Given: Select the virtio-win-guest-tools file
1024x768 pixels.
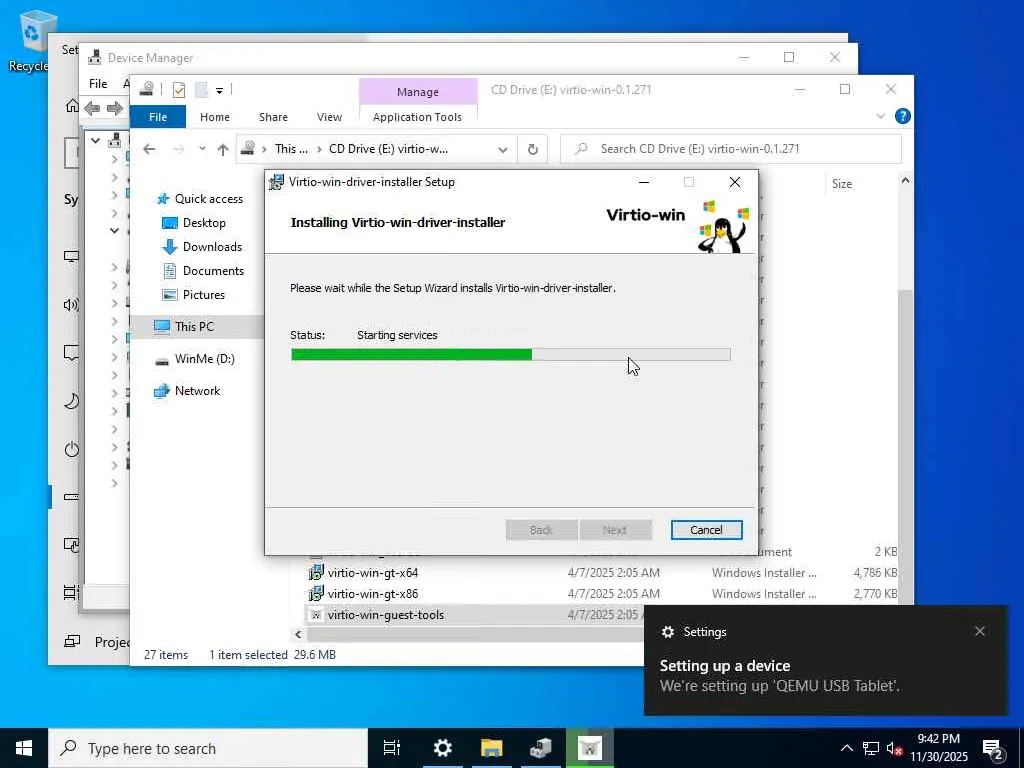Looking at the screenshot, I should click(x=385, y=615).
